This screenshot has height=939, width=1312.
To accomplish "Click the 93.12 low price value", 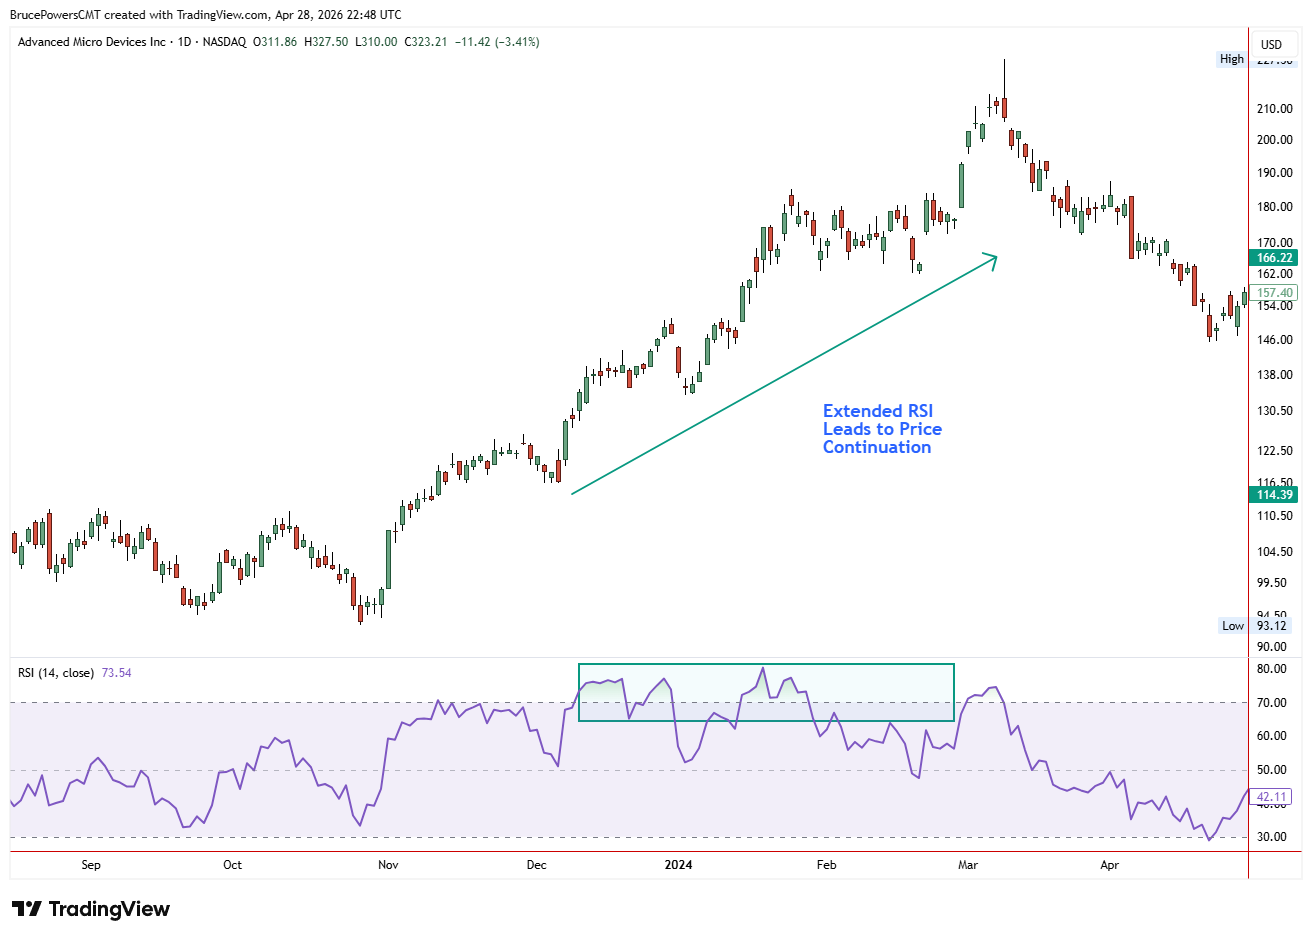I will click(x=1272, y=626).
